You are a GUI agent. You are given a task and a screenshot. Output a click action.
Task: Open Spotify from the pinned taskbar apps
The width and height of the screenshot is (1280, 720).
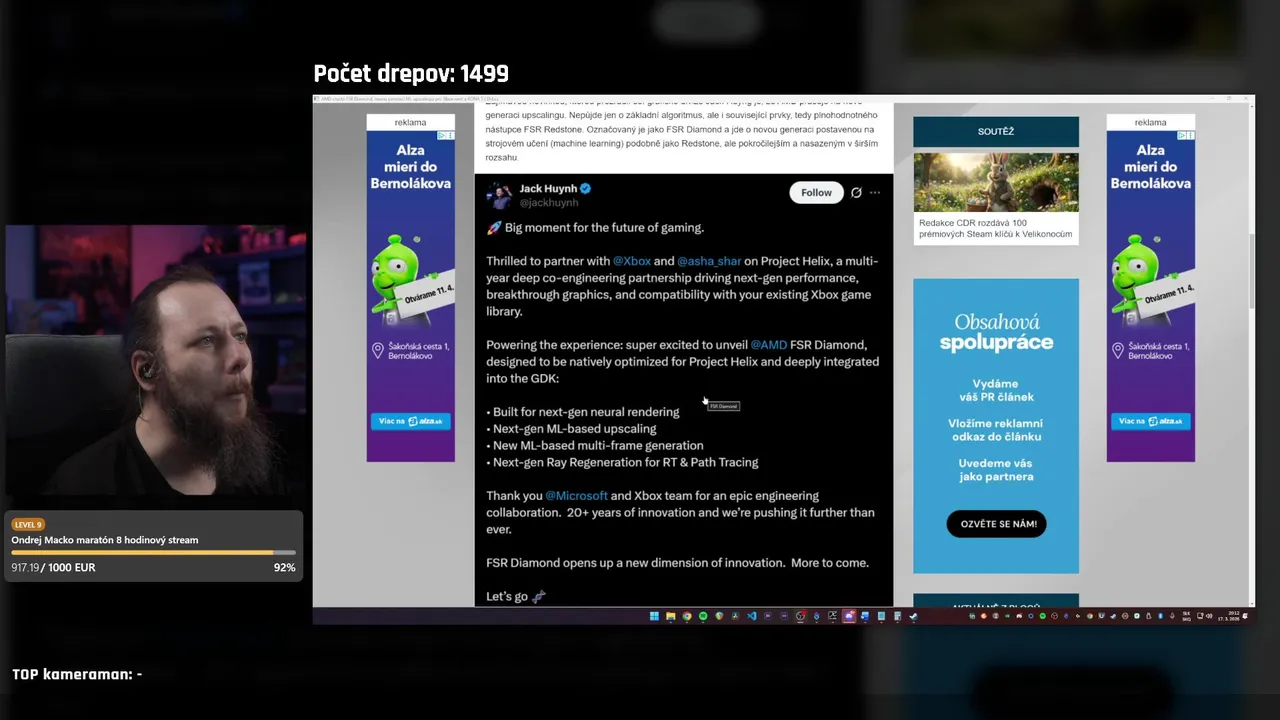[703, 616]
